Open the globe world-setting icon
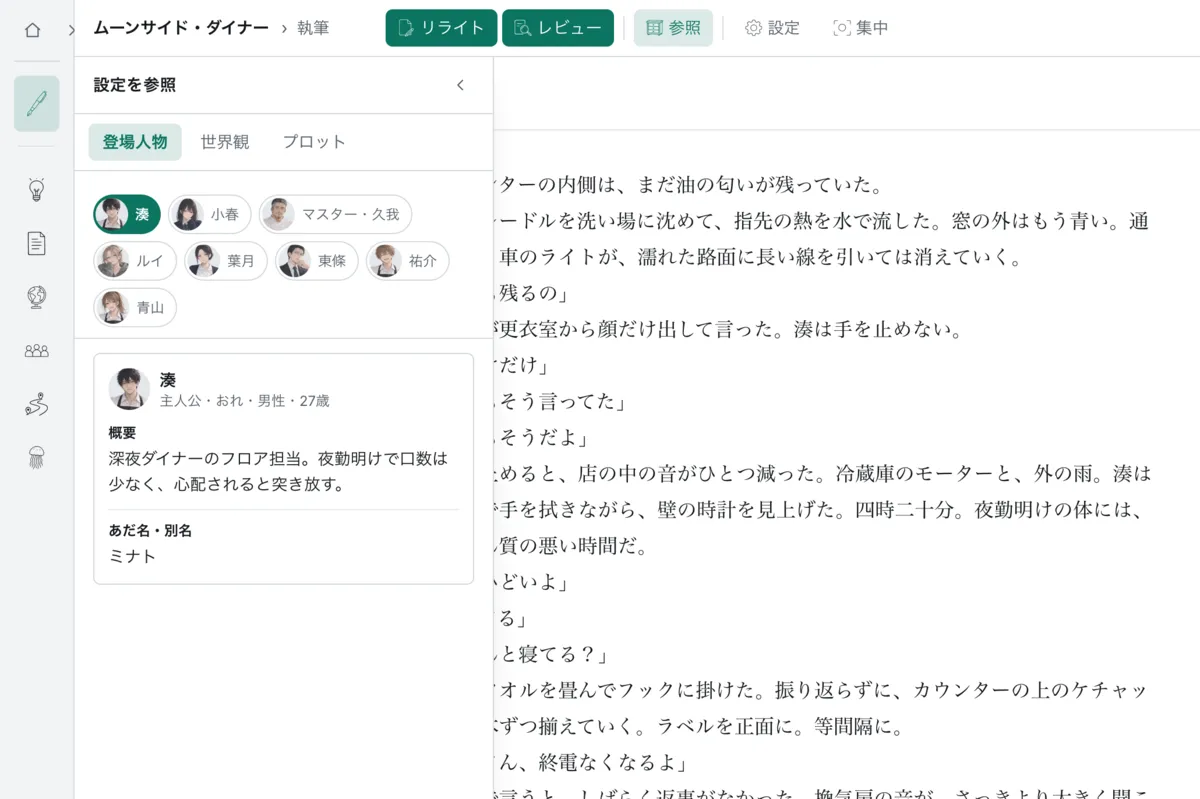The height and width of the screenshot is (799, 1200). click(37, 297)
